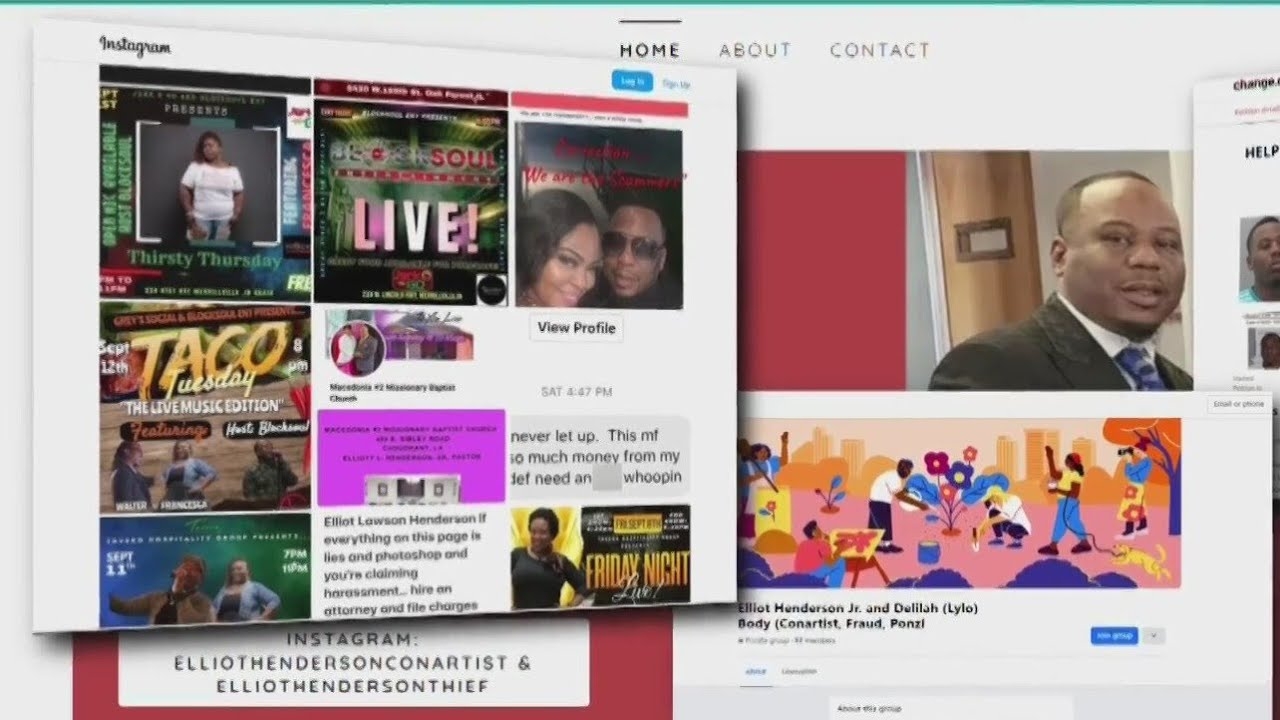Click the blue Join group button

click(x=1114, y=635)
